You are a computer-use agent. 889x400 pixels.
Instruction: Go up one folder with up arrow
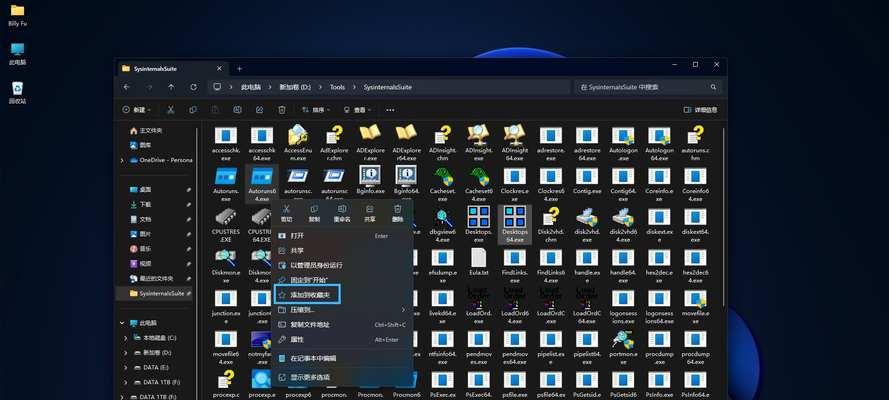[171, 87]
